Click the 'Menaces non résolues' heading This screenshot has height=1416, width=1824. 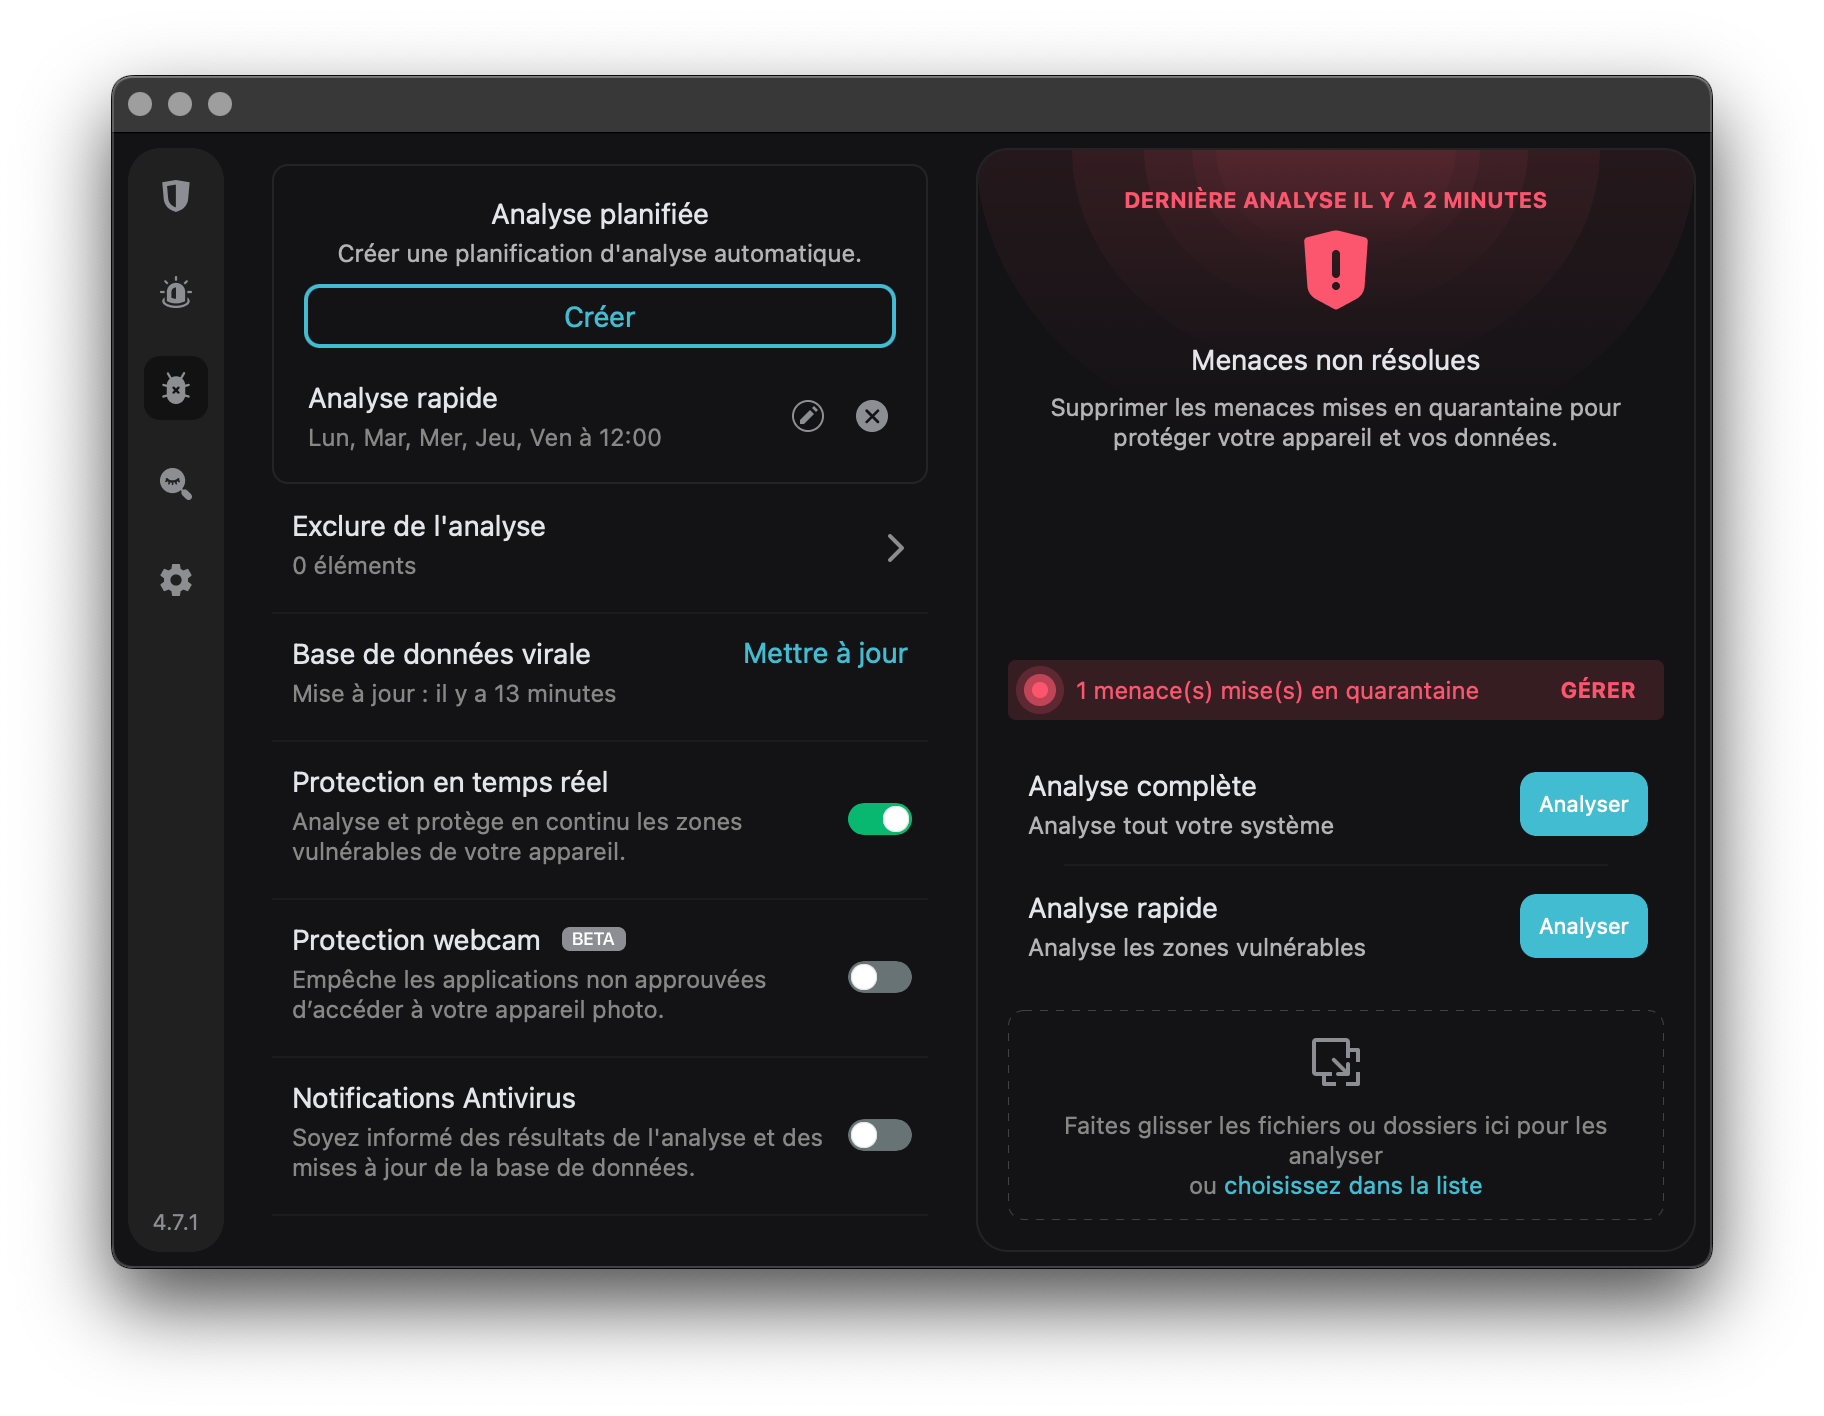pyautogui.click(x=1336, y=360)
